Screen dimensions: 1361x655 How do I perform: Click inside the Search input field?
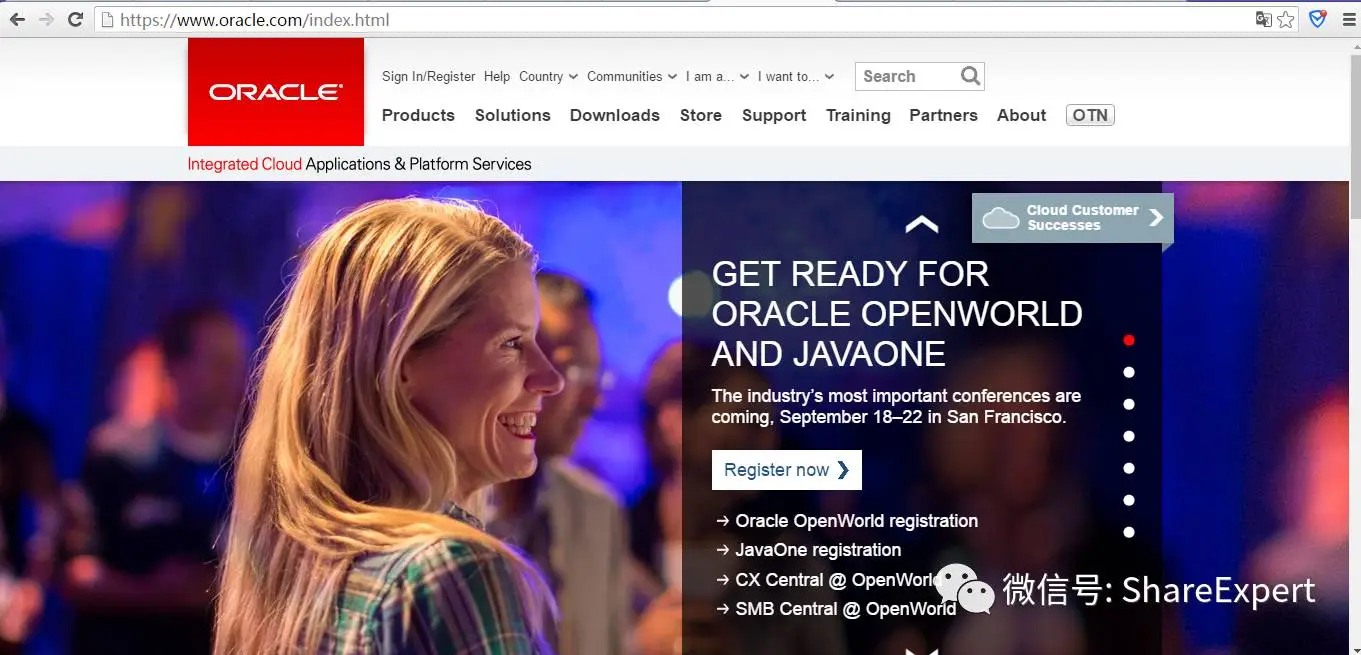pos(908,76)
